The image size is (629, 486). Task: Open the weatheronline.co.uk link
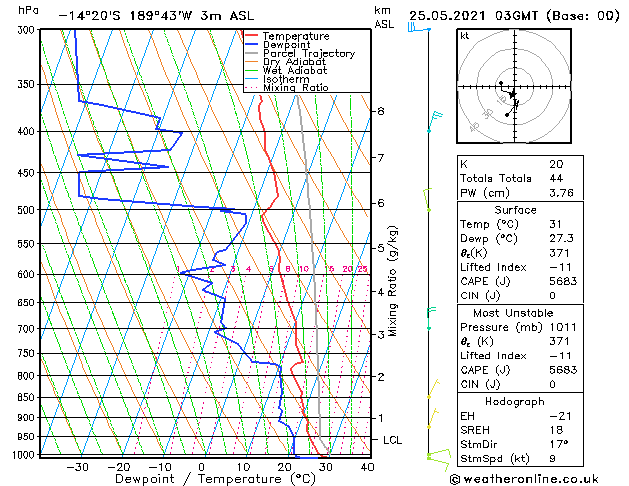pyautogui.click(x=524, y=479)
